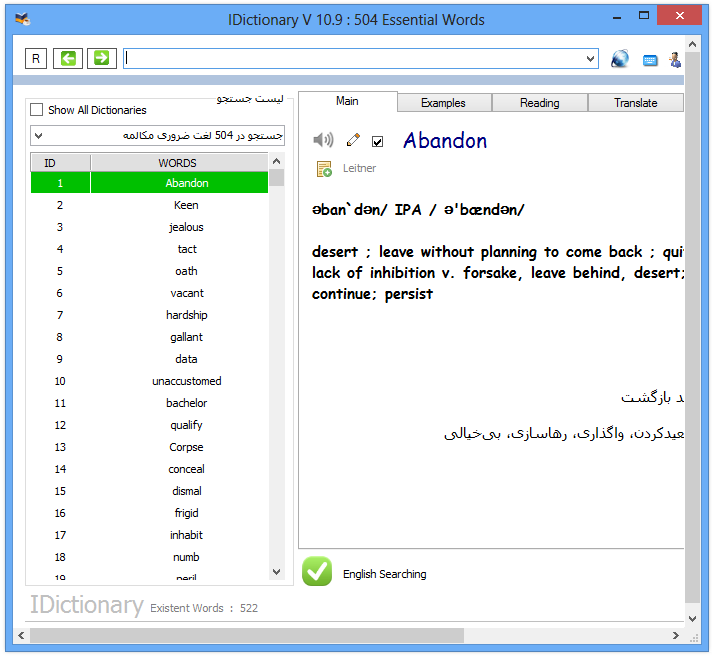Click the green forward arrow button
This screenshot has width=712, height=657.
click(101, 59)
